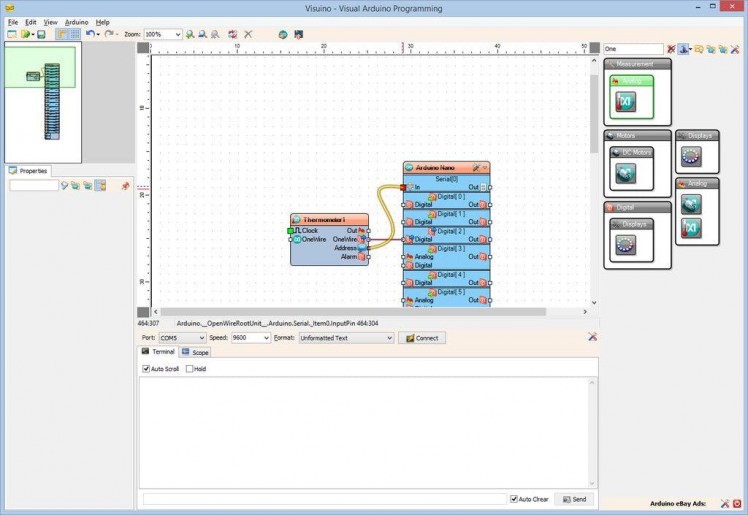Select the thermometer component in Measurement palette

[625, 101]
